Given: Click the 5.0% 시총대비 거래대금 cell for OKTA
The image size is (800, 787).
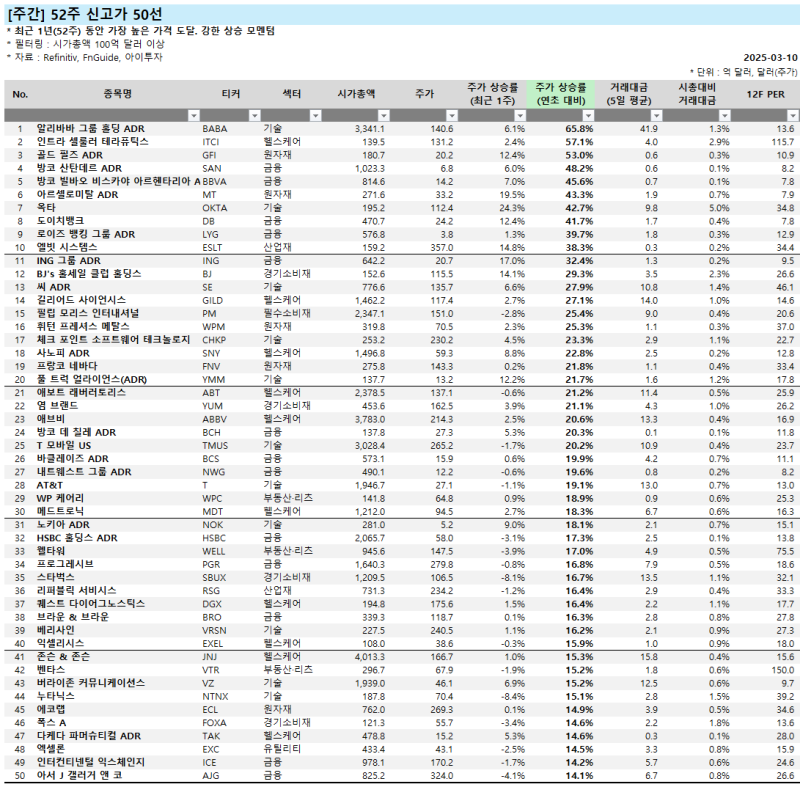Looking at the screenshot, I should click(719, 208).
